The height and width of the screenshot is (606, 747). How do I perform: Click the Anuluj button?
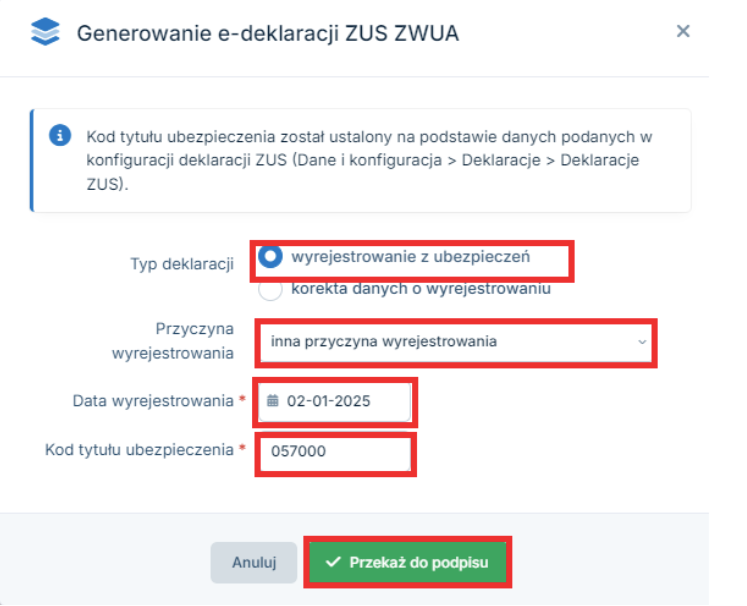click(x=254, y=563)
